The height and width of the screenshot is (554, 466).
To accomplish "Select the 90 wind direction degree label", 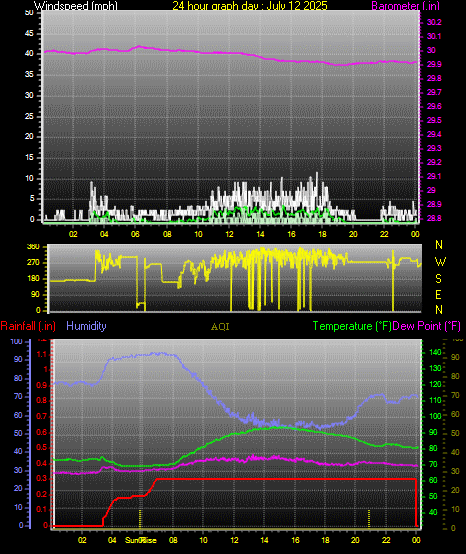I will pyautogui.click(x=35, y=295).
